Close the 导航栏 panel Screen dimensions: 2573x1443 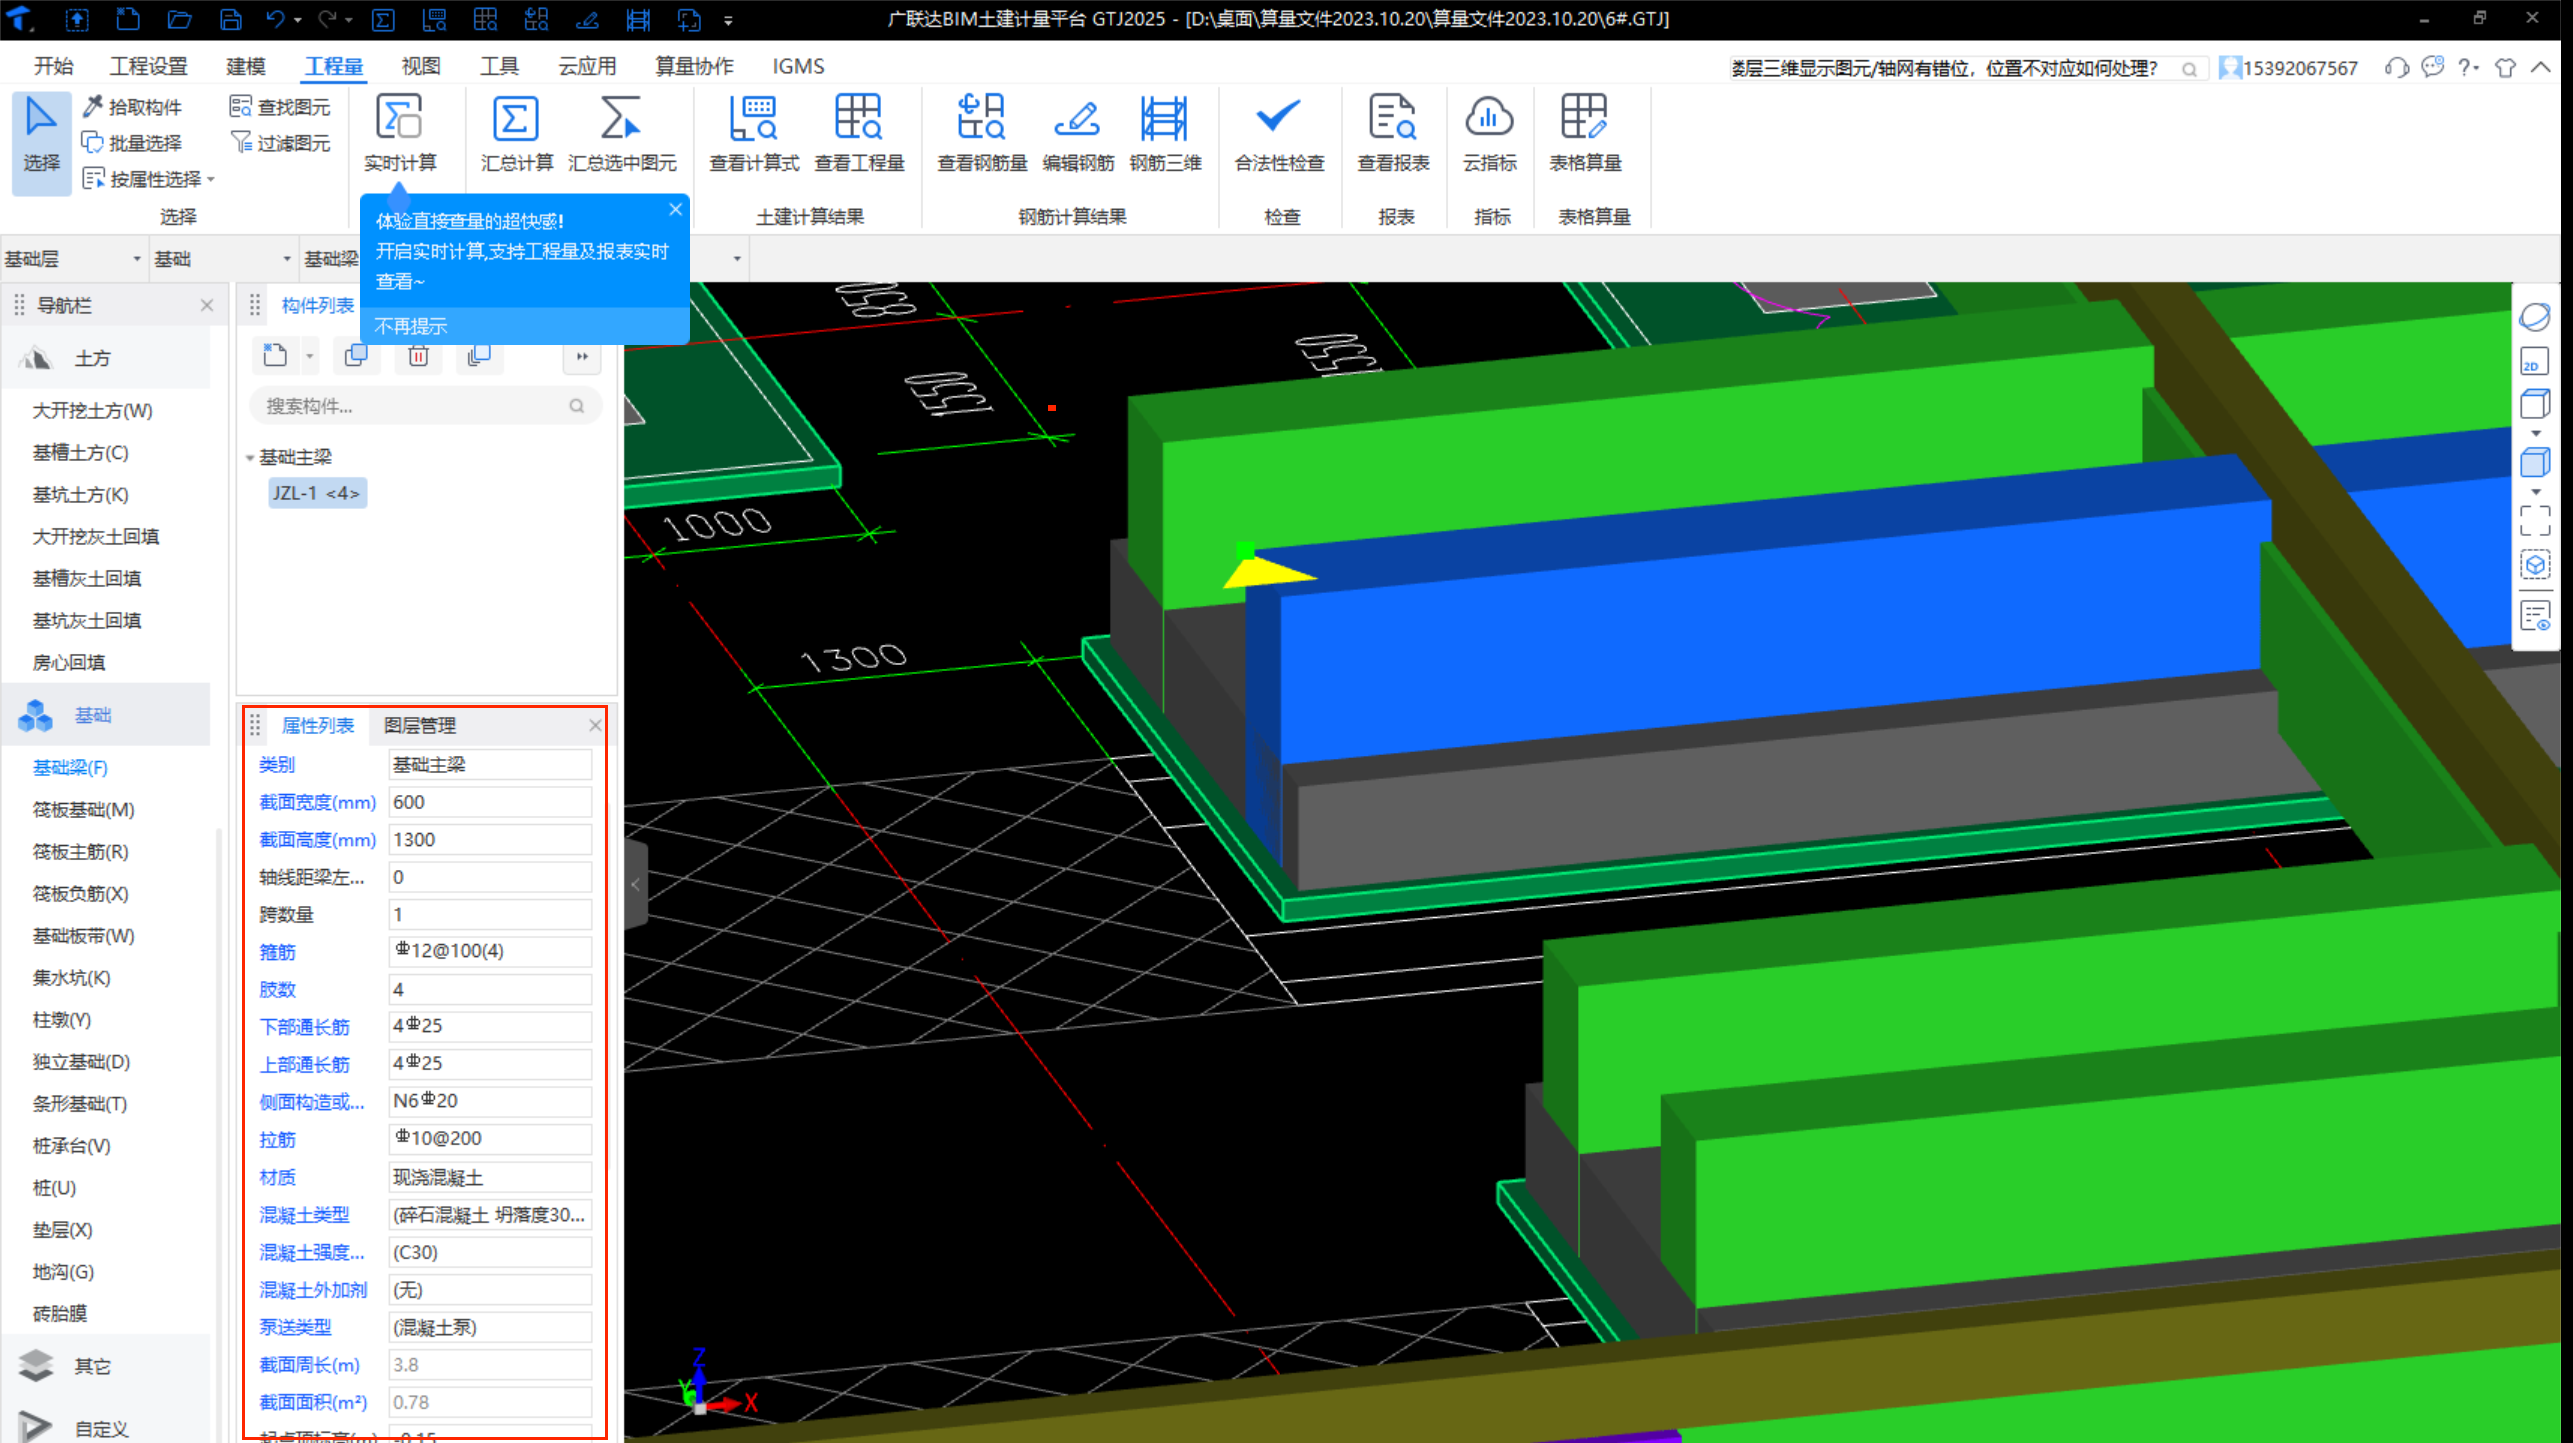tap(207, 305)
